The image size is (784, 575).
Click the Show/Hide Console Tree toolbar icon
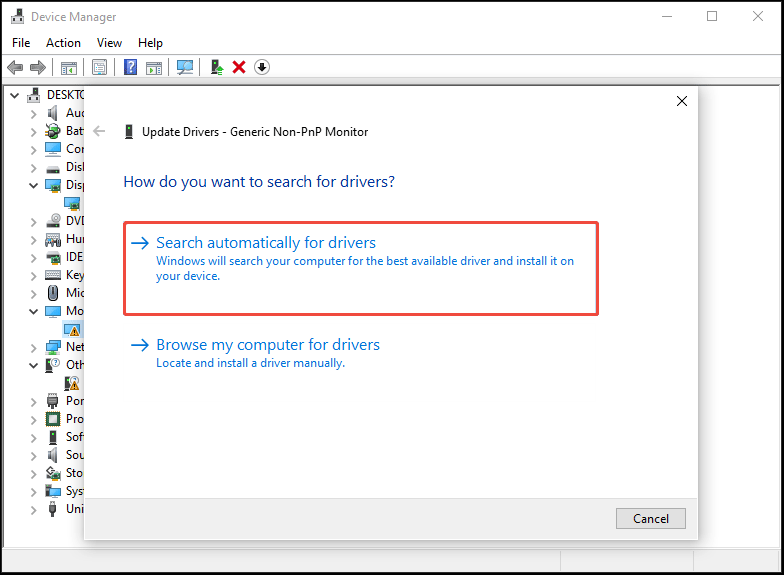69,67
